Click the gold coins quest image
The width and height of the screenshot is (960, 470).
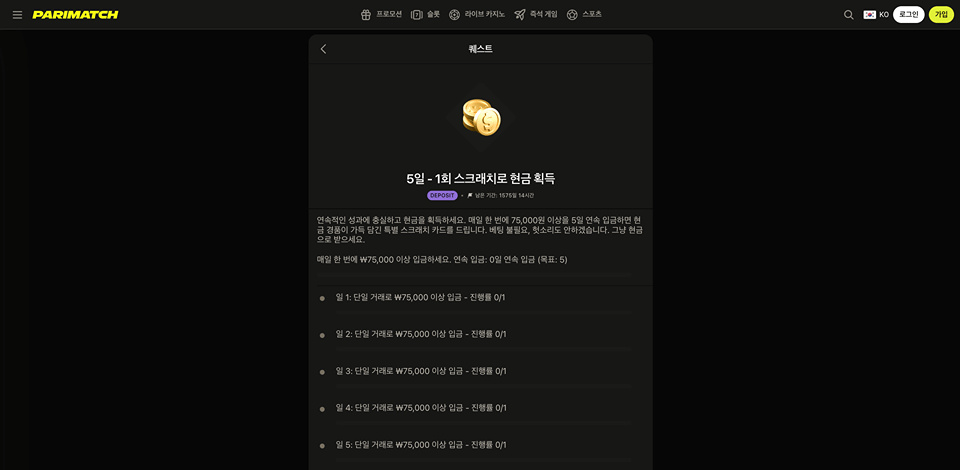[481, 118]
